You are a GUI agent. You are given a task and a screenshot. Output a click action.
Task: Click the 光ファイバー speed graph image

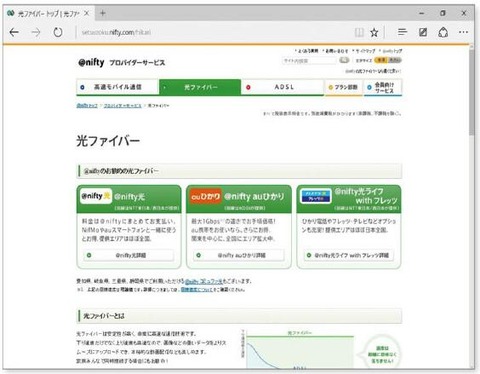(298, 349)
